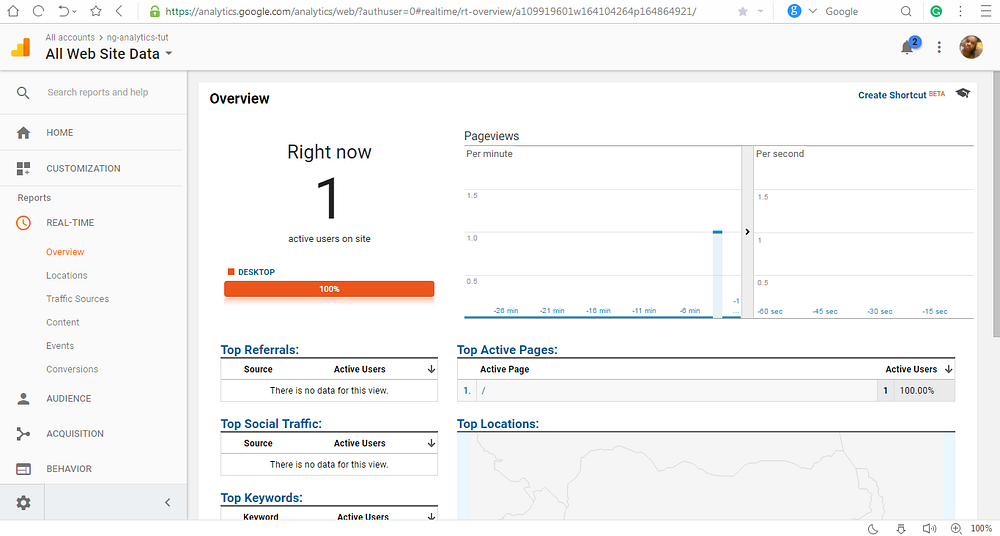The height and width of the screenshot is (536, 1000).
Task: Click the DESKTOP device label
Action: click(x=256, y=272)
